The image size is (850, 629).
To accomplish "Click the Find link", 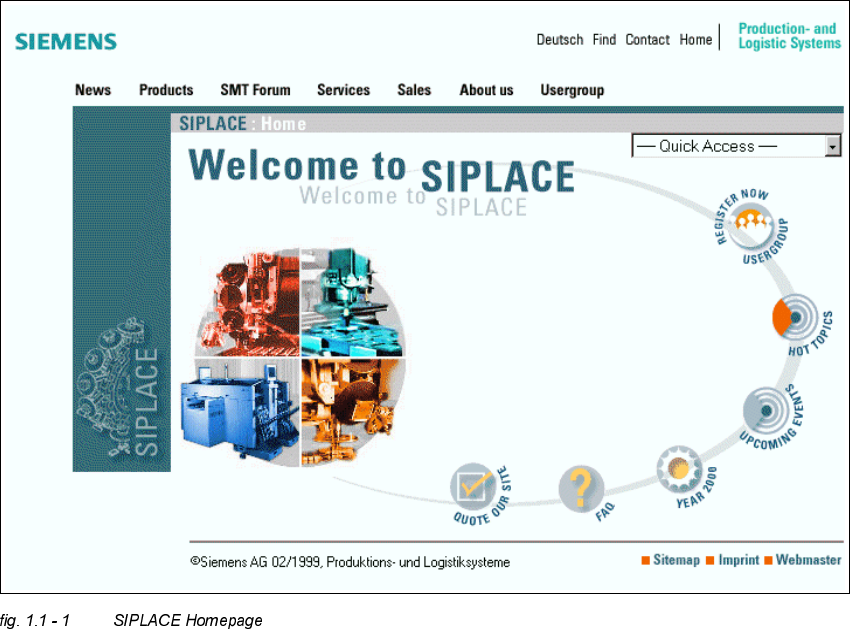I will [604, 40].
